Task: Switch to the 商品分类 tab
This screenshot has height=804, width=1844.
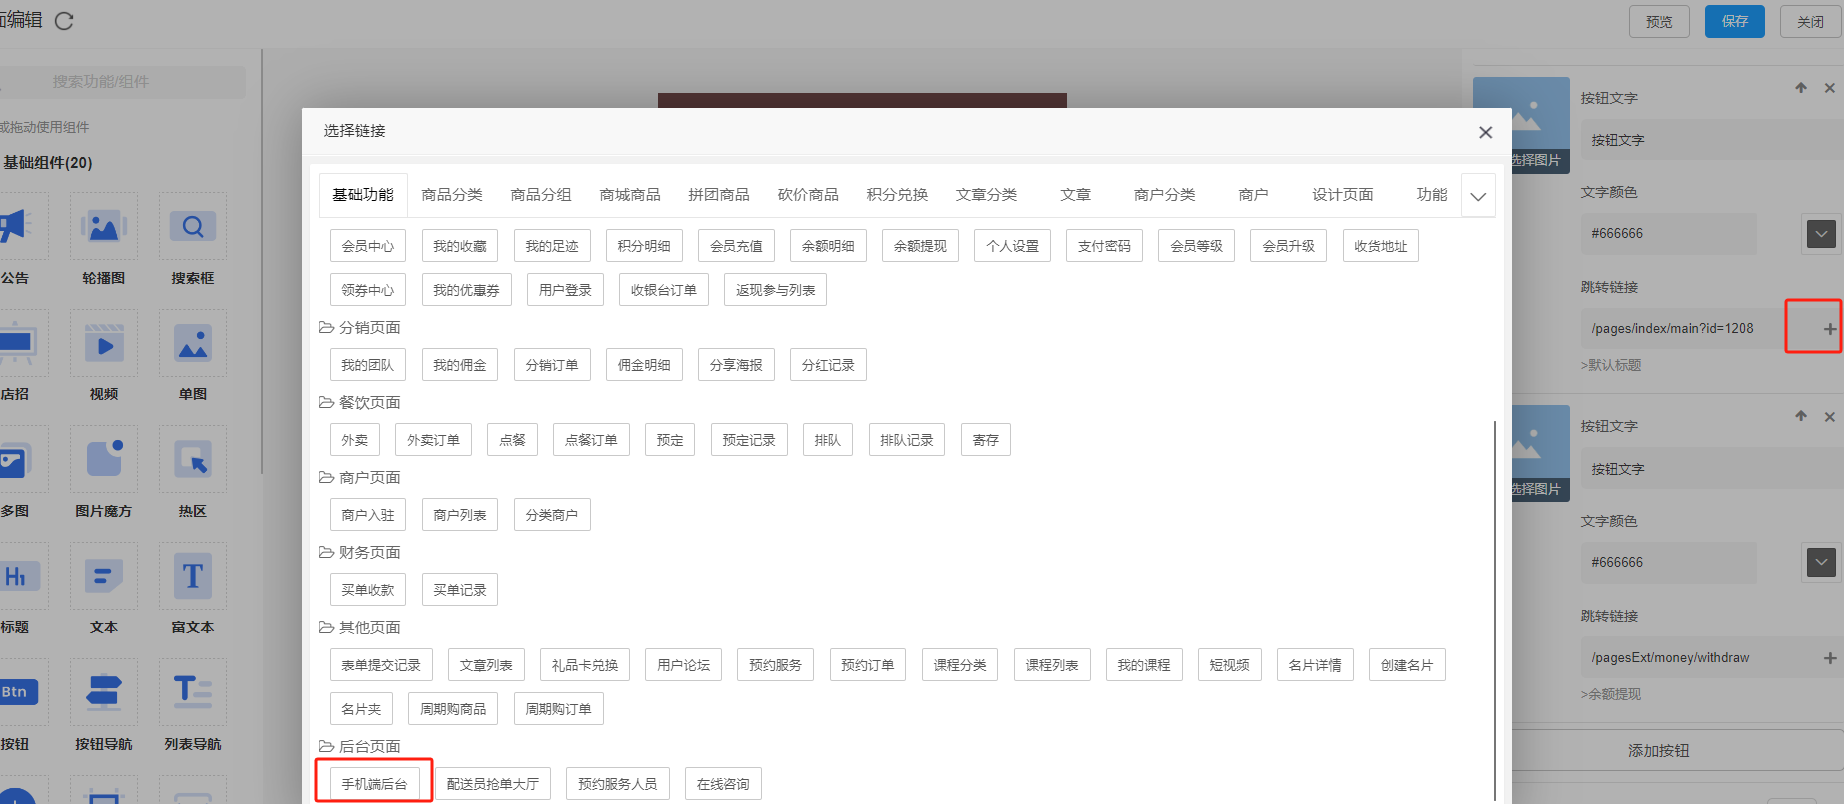Action: 452,195
